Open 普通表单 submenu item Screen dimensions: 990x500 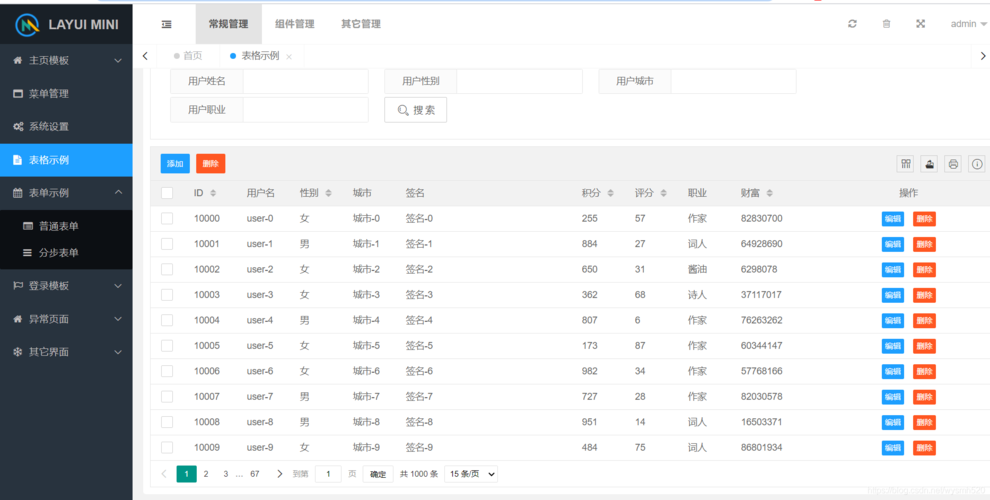[x=66, y=226]
